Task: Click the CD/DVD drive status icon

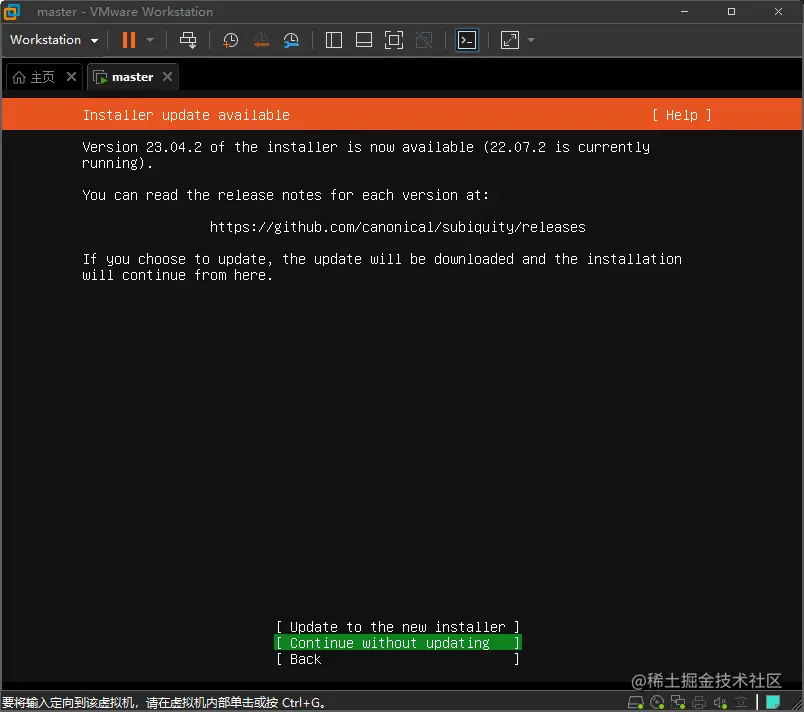Action: coord(657,702)
